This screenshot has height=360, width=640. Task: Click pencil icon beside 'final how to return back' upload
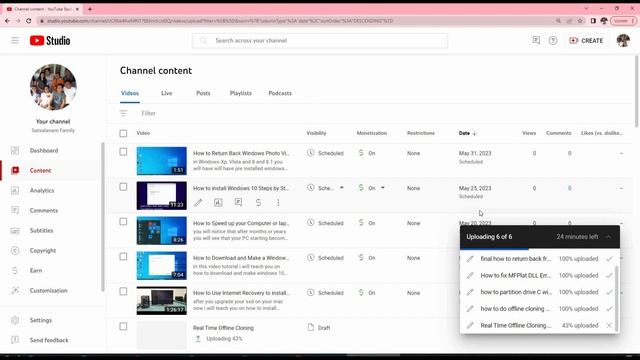pyautogui.click(x=470, y=259)
